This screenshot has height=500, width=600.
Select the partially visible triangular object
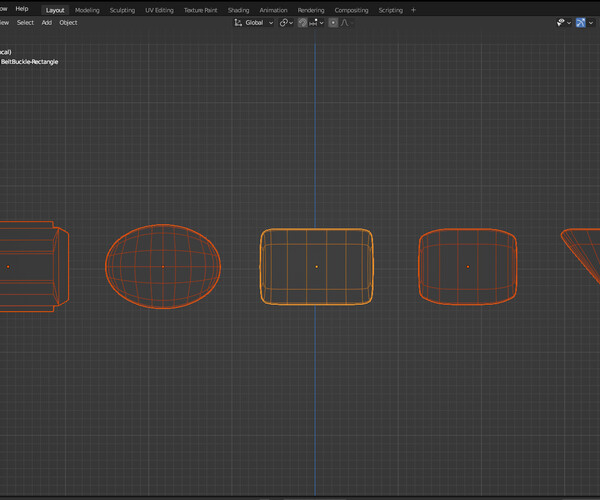coord(582,254)
